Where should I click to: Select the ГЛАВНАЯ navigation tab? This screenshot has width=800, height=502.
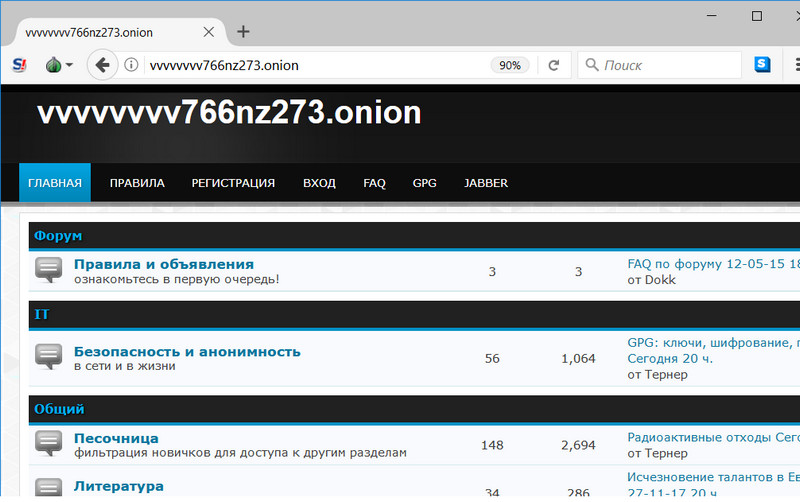point(55,183)
